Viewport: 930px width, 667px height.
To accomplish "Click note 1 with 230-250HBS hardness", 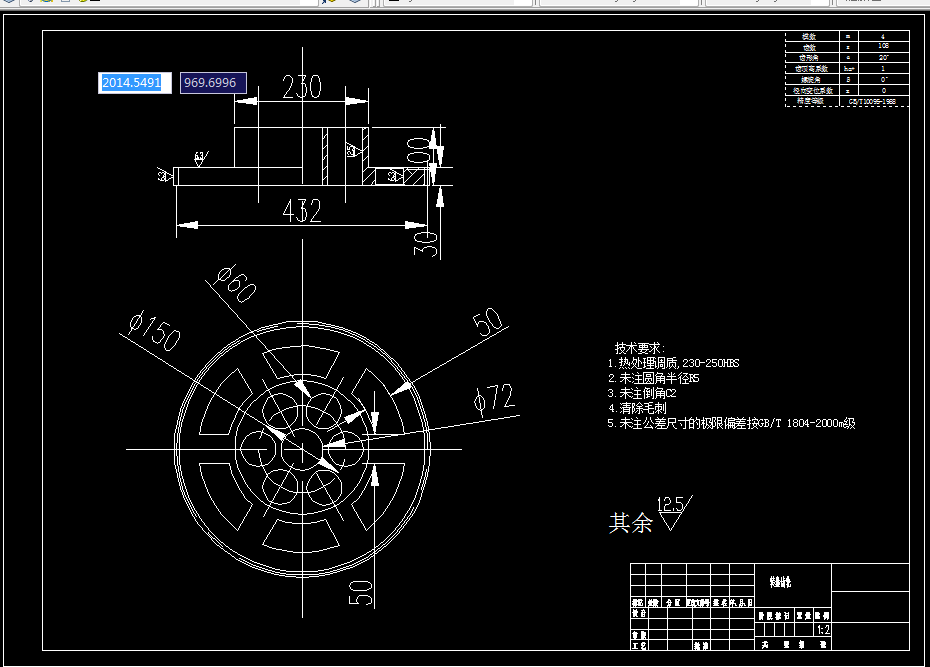I will 673,363.
